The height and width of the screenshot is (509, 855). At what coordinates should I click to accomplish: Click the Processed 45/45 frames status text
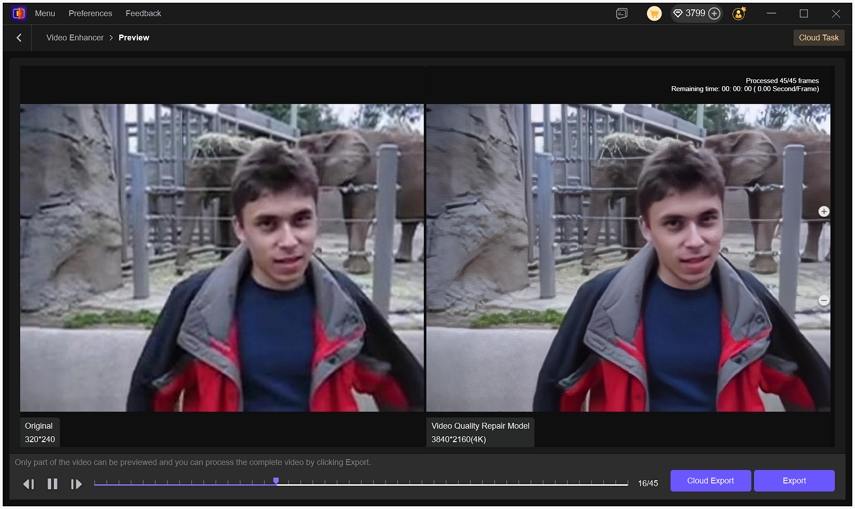click(782, 81)
